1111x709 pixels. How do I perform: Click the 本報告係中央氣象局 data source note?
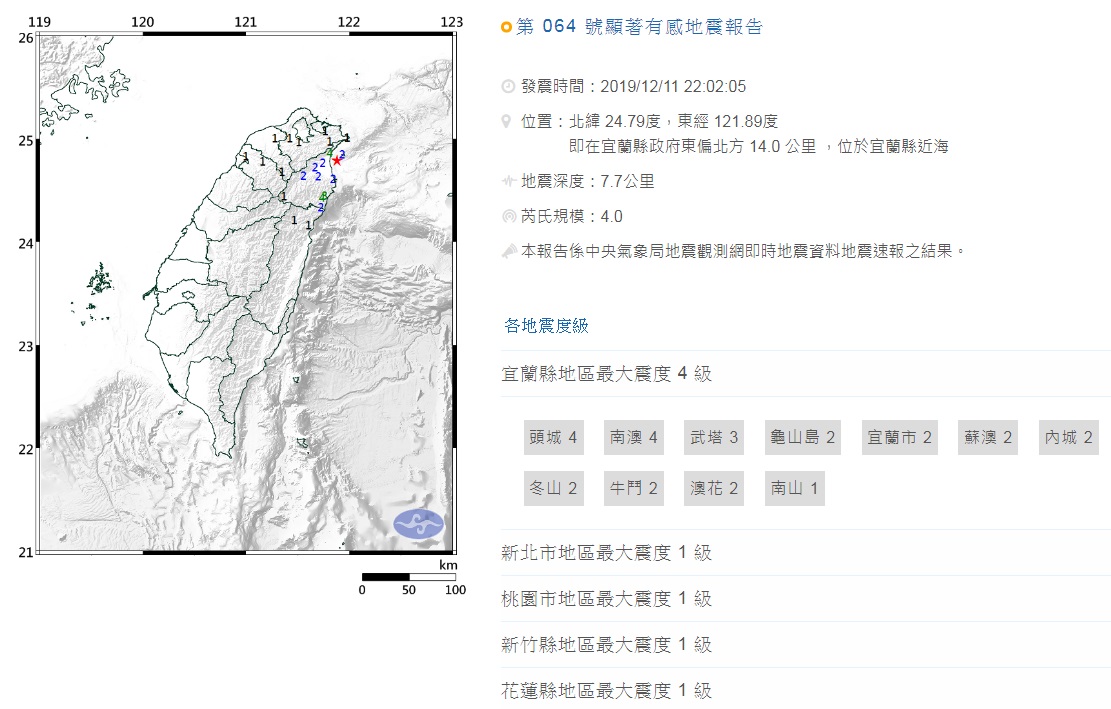coord(743,251)
